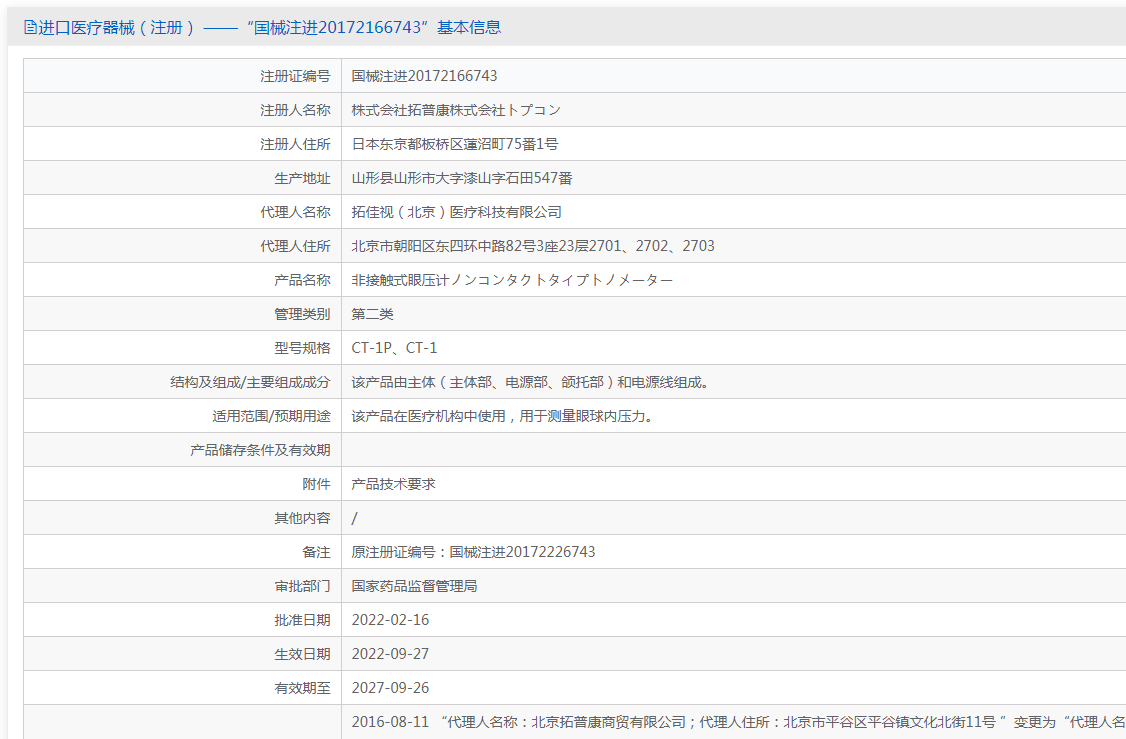Select model spec value CT-1P、CT-1

point(394,348)
